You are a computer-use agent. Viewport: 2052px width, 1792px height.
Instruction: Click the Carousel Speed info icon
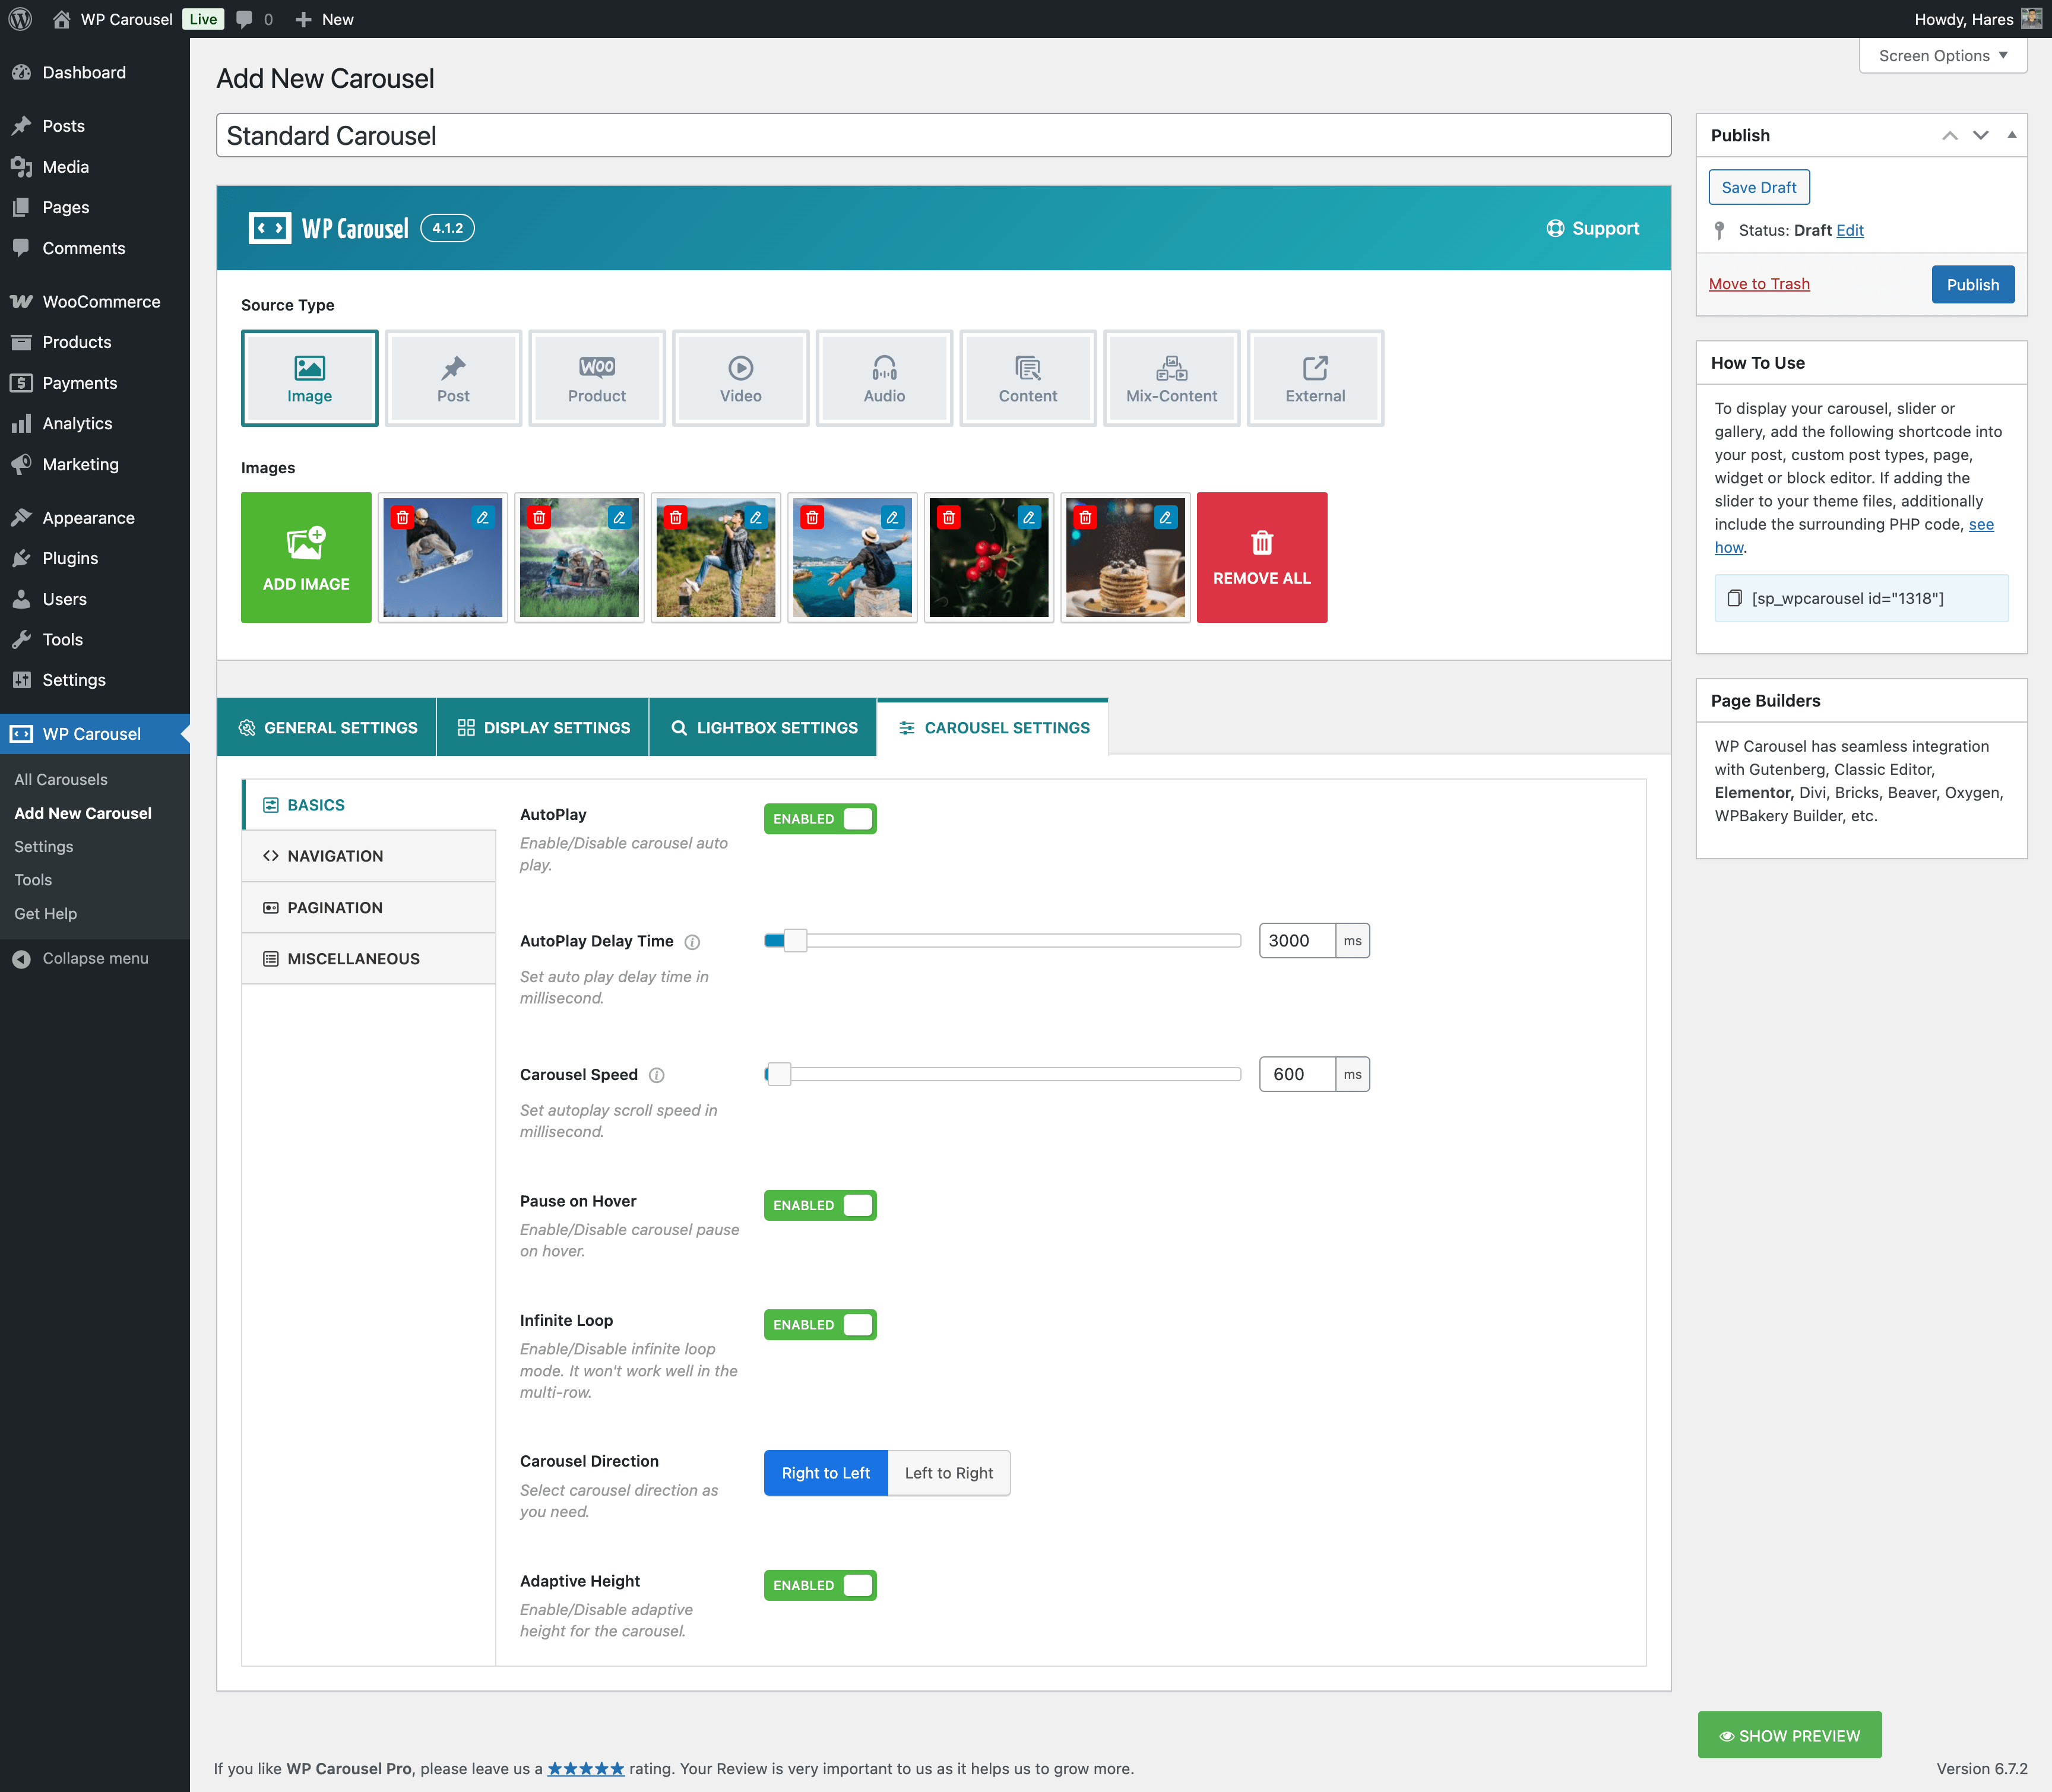[x=657, y=1075]
